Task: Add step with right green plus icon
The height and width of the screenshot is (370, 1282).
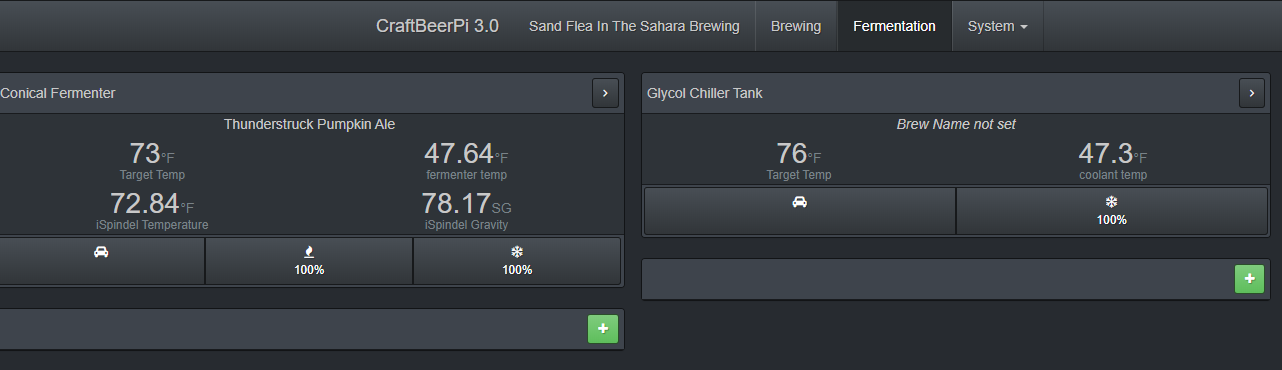Action: tap(1250, 279)
